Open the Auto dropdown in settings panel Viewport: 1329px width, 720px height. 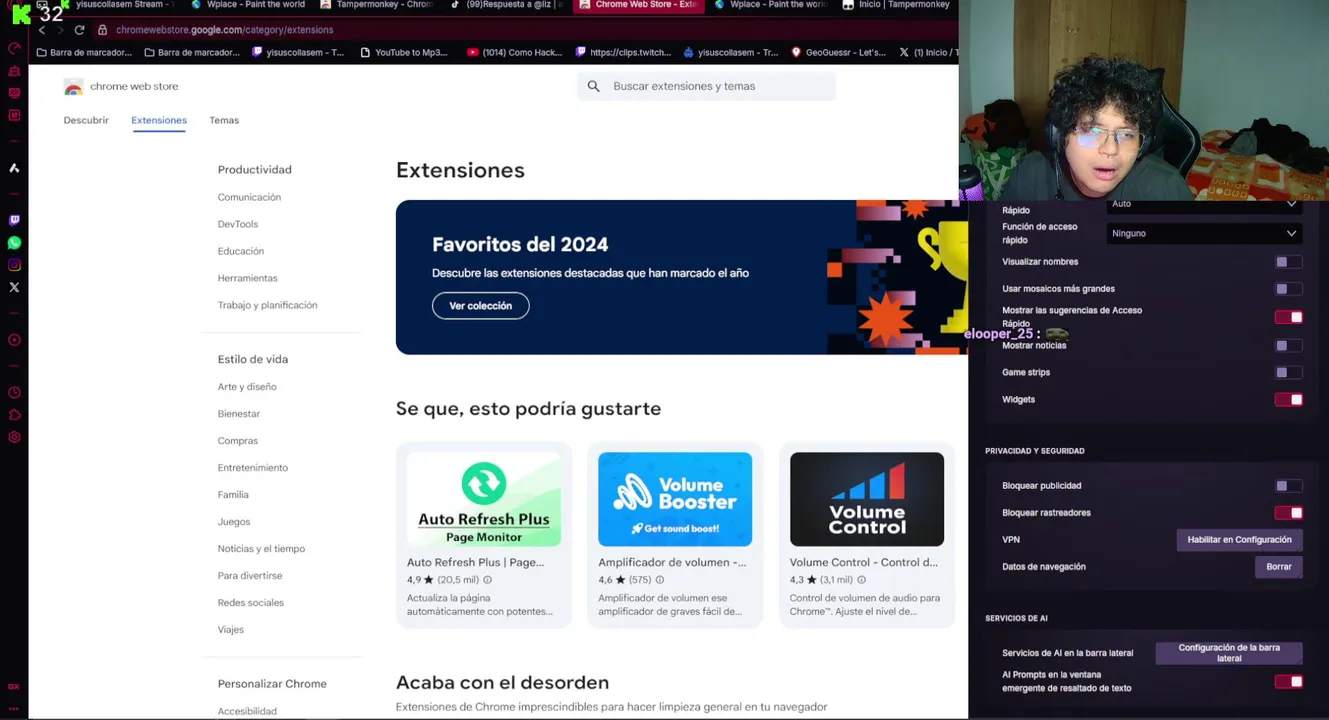[x=1204, y=205]
